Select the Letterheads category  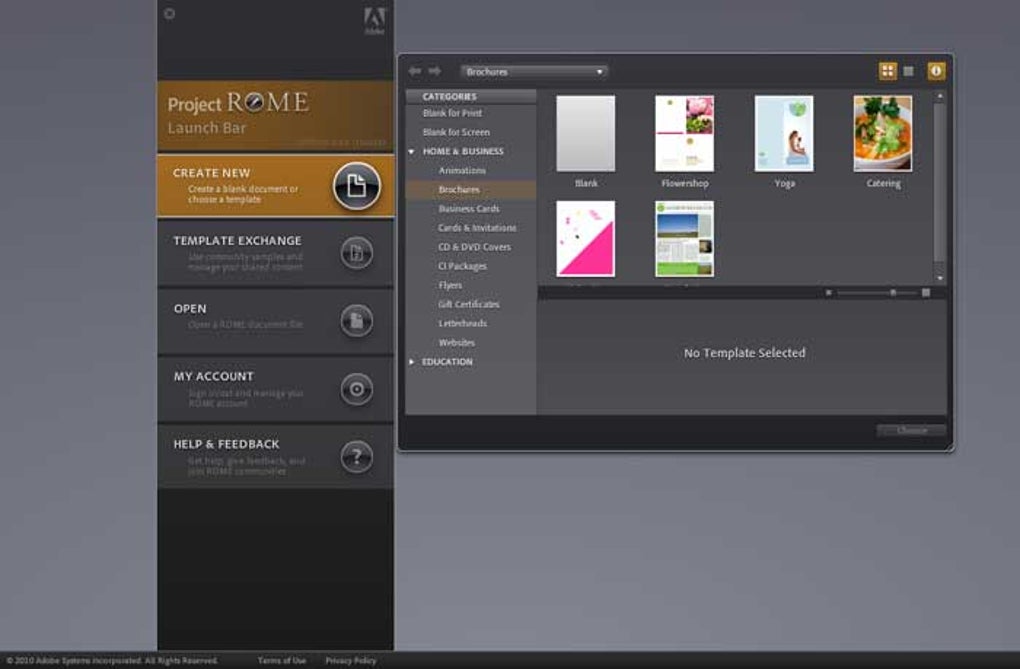pyautogui.click(x=463, y=323)
